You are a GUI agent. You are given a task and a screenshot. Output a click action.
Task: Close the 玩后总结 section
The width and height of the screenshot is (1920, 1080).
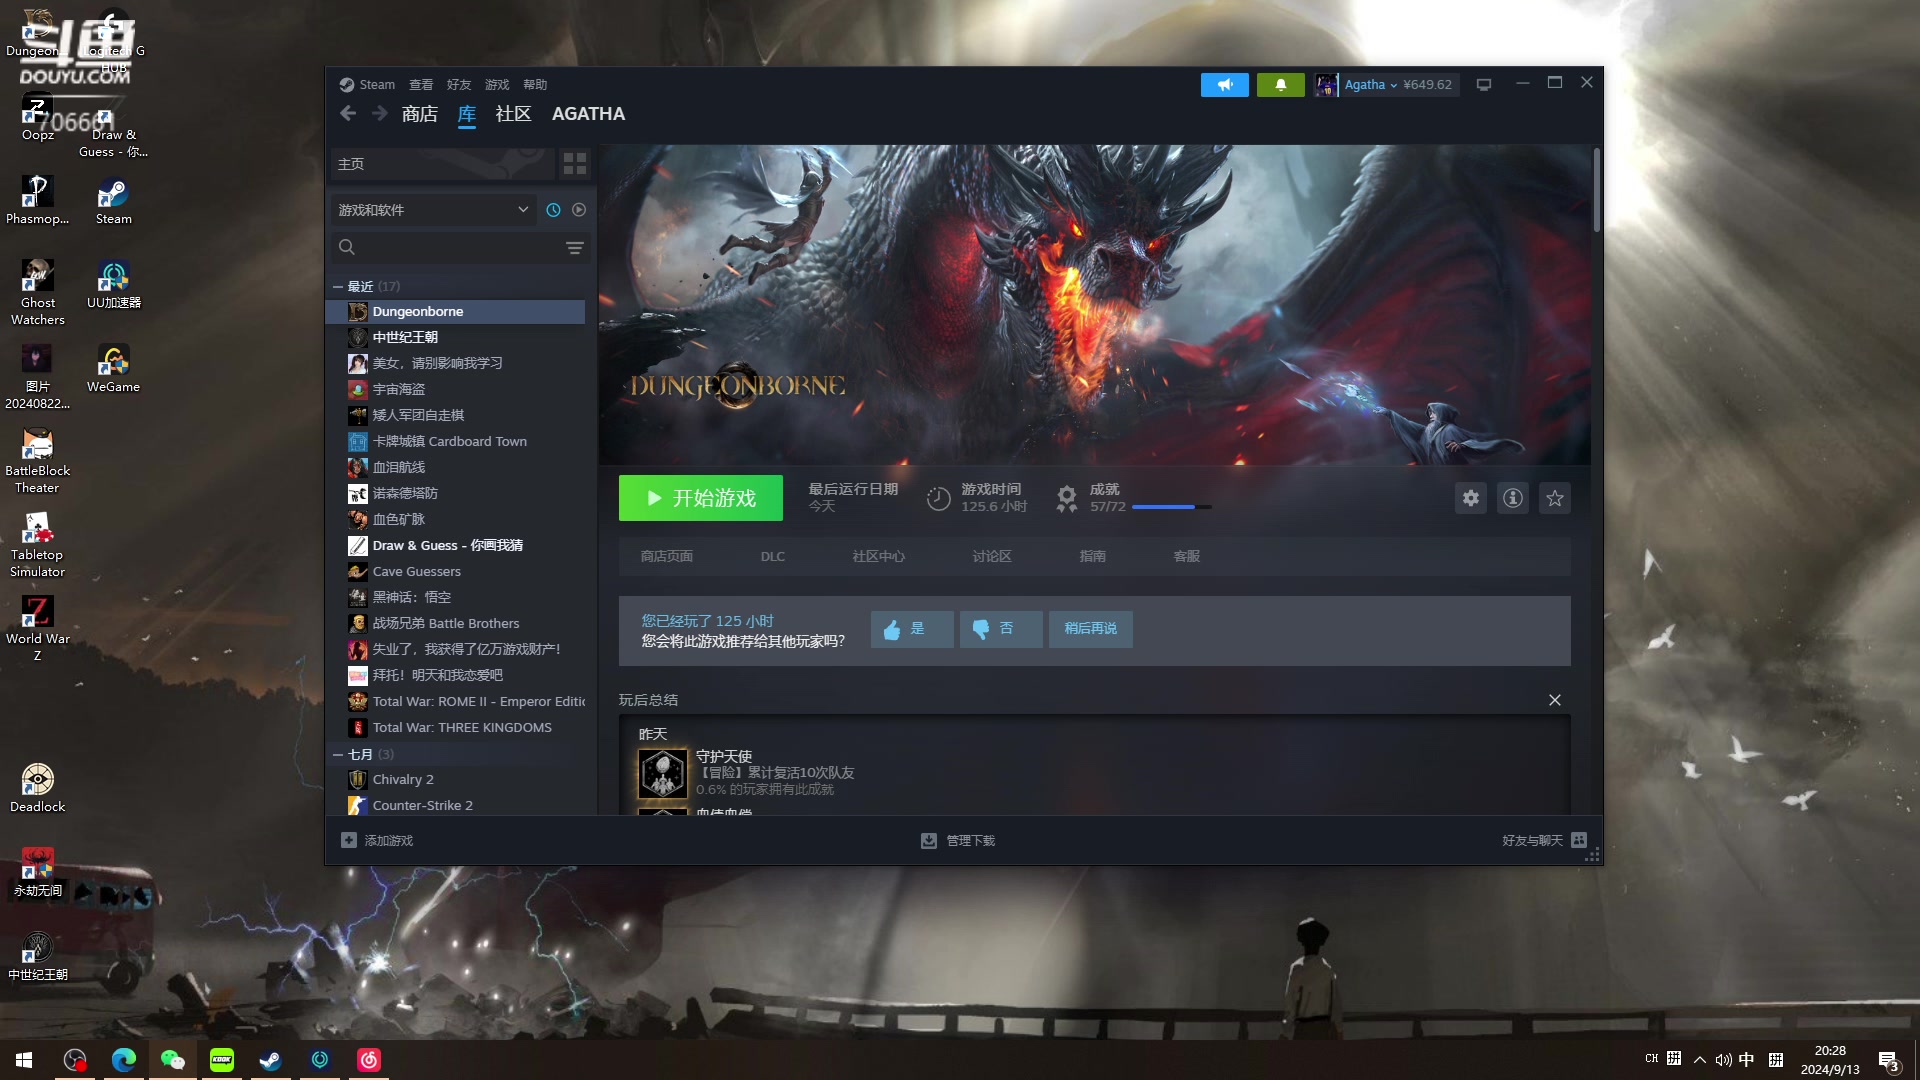click(1554, 700)
